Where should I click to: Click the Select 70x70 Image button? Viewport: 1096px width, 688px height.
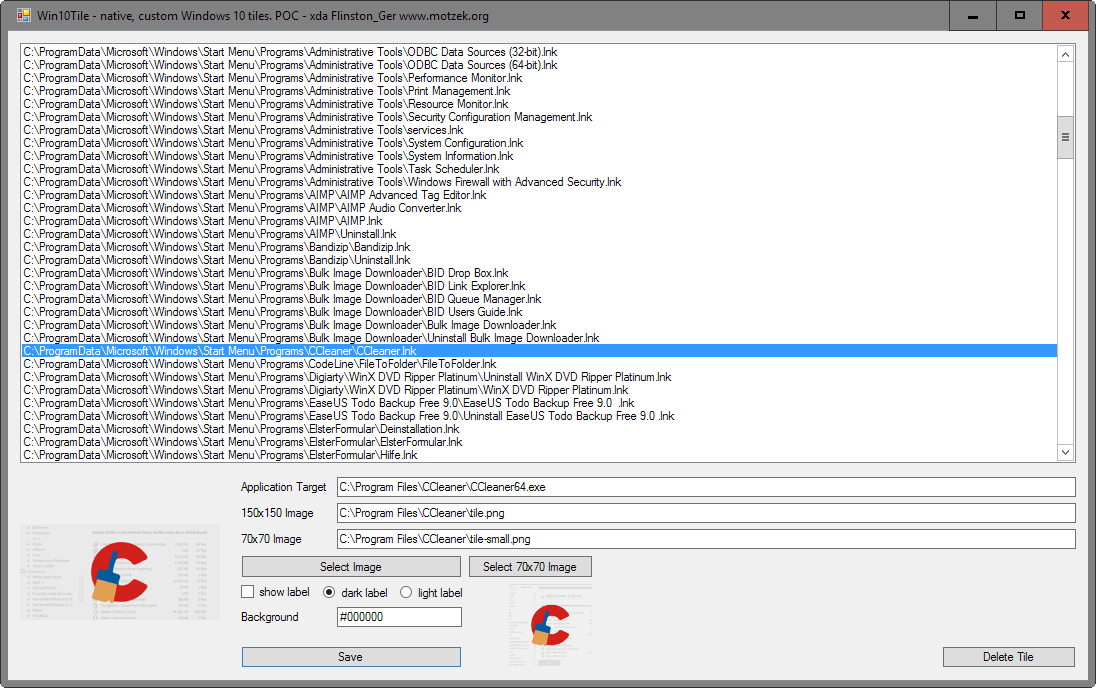pos(530,566)
